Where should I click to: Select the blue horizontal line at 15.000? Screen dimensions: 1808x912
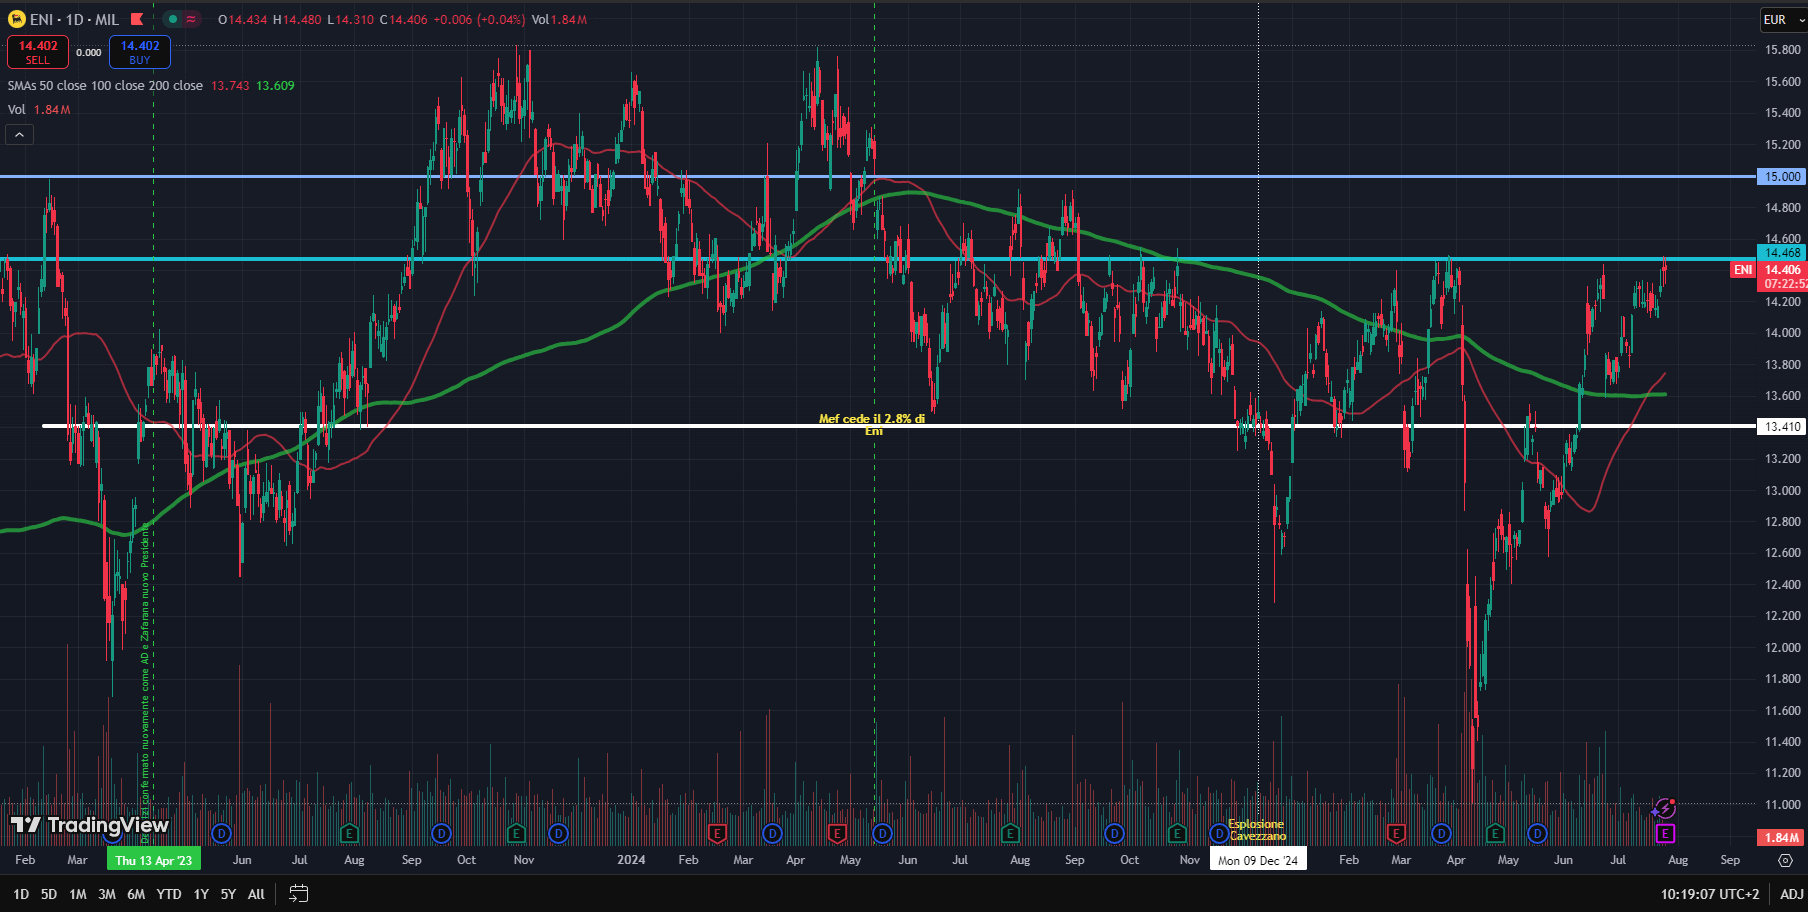point(878,176)
